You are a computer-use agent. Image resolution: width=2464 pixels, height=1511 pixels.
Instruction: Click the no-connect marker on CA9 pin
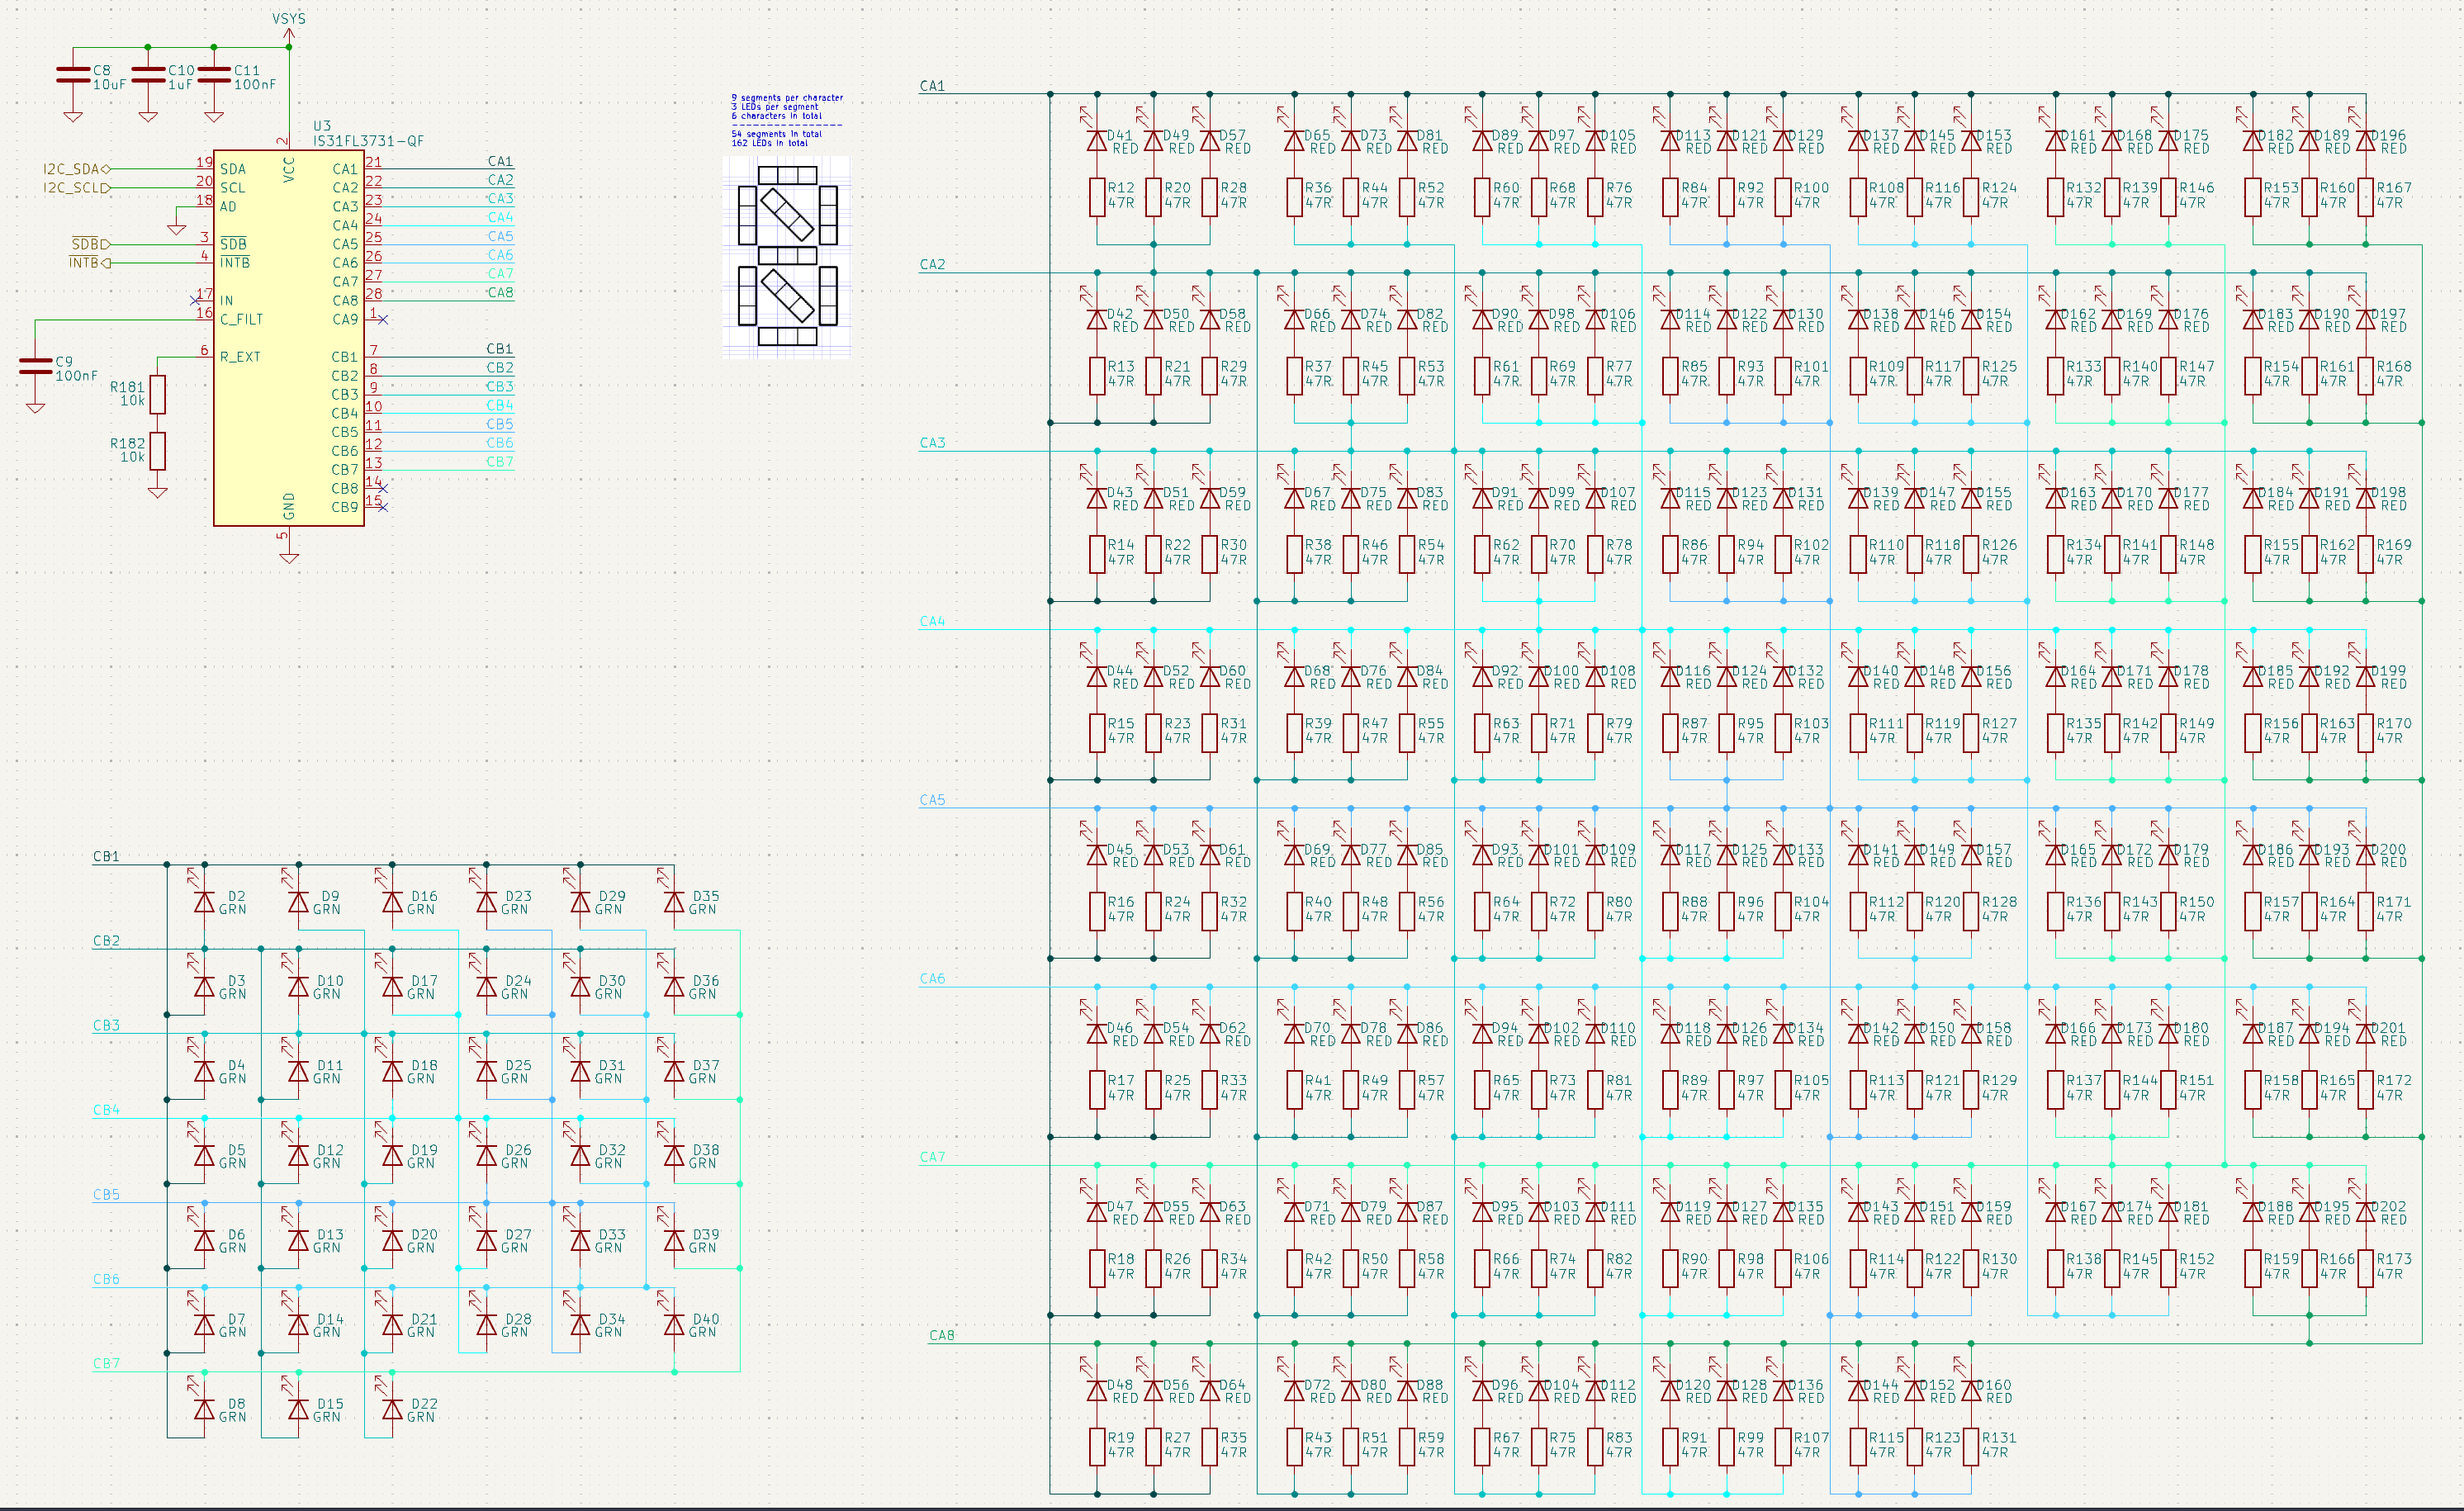click(x=383, y=320)
